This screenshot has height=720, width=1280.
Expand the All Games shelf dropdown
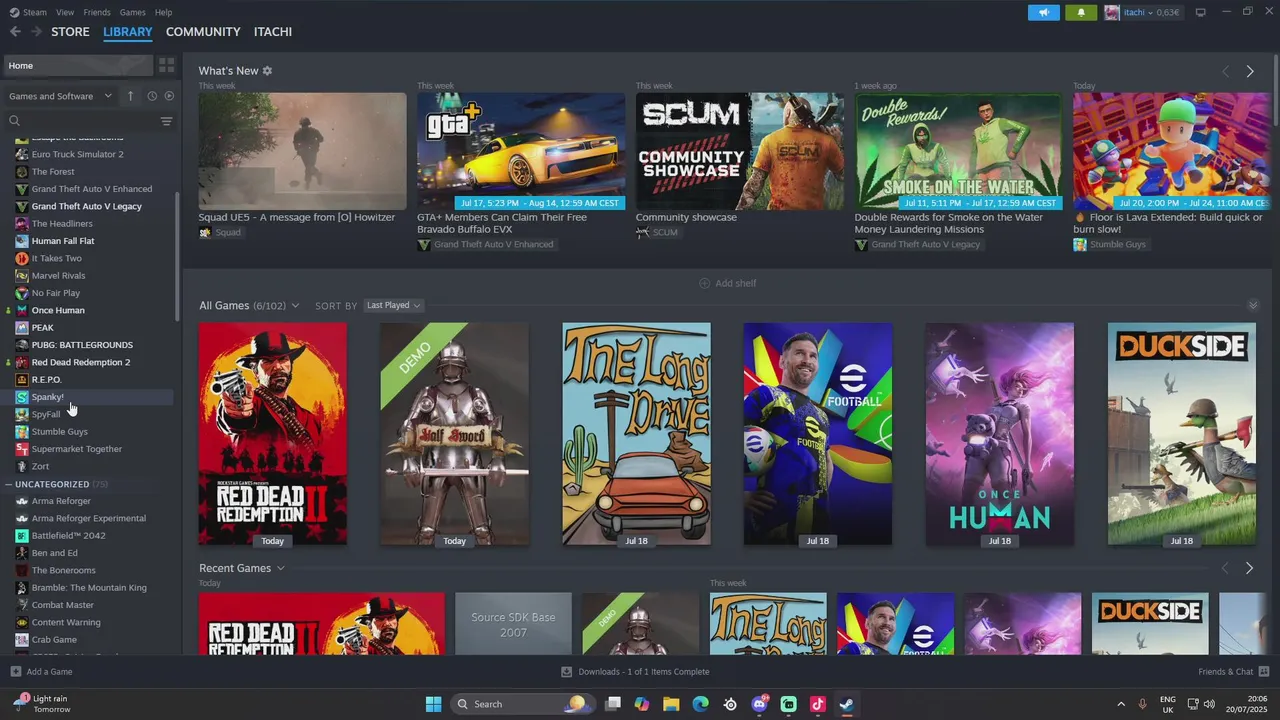(295, 306)
